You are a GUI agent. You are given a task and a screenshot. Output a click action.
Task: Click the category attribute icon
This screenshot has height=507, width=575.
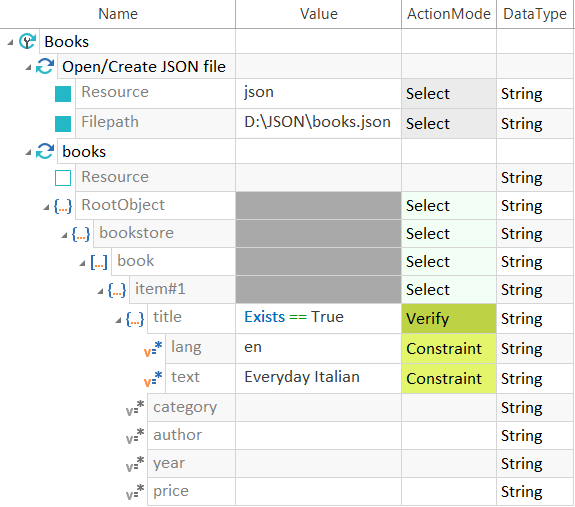click(x=135, y=408)
